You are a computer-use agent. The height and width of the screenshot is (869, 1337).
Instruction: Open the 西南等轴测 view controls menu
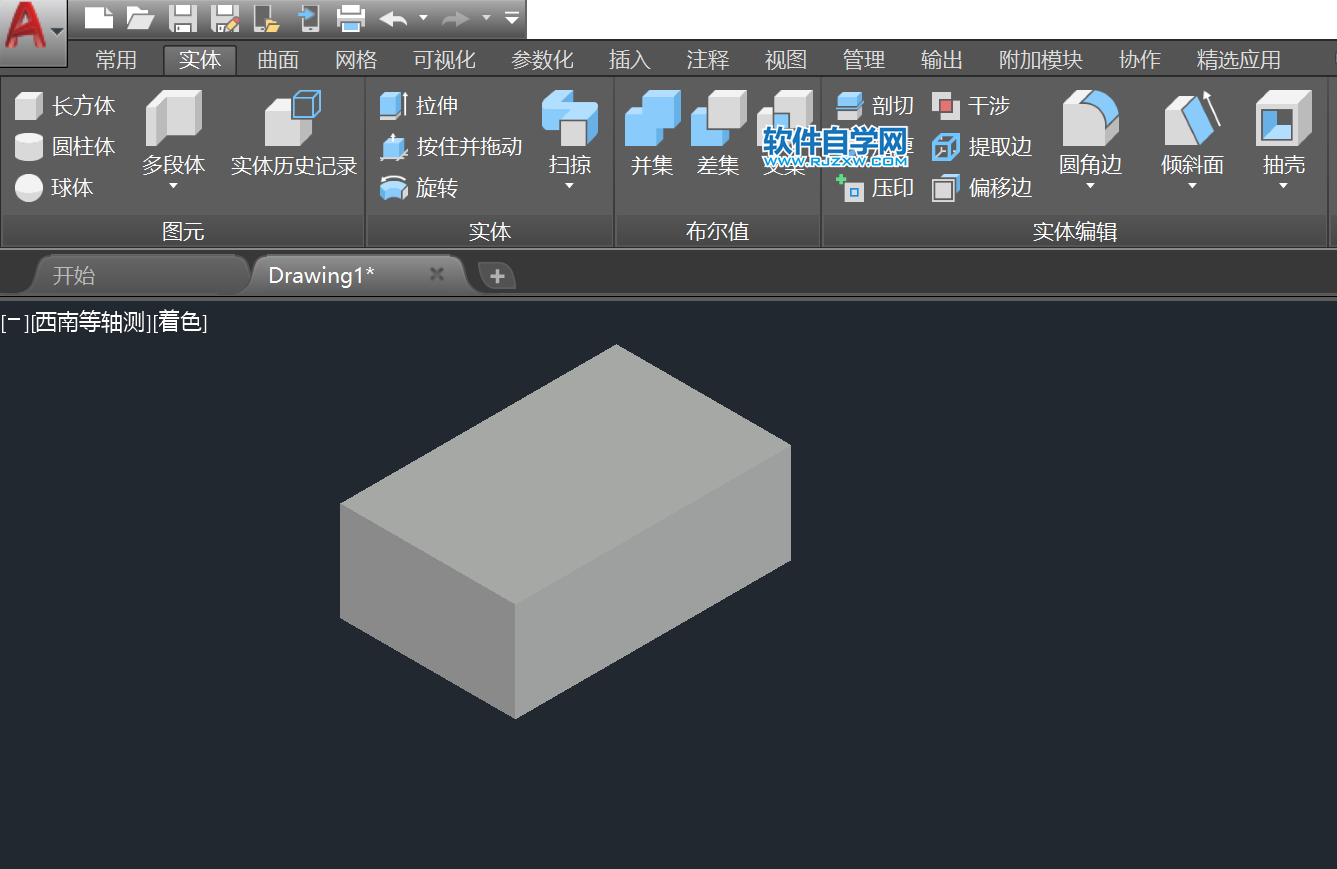[x=91, y=322]
